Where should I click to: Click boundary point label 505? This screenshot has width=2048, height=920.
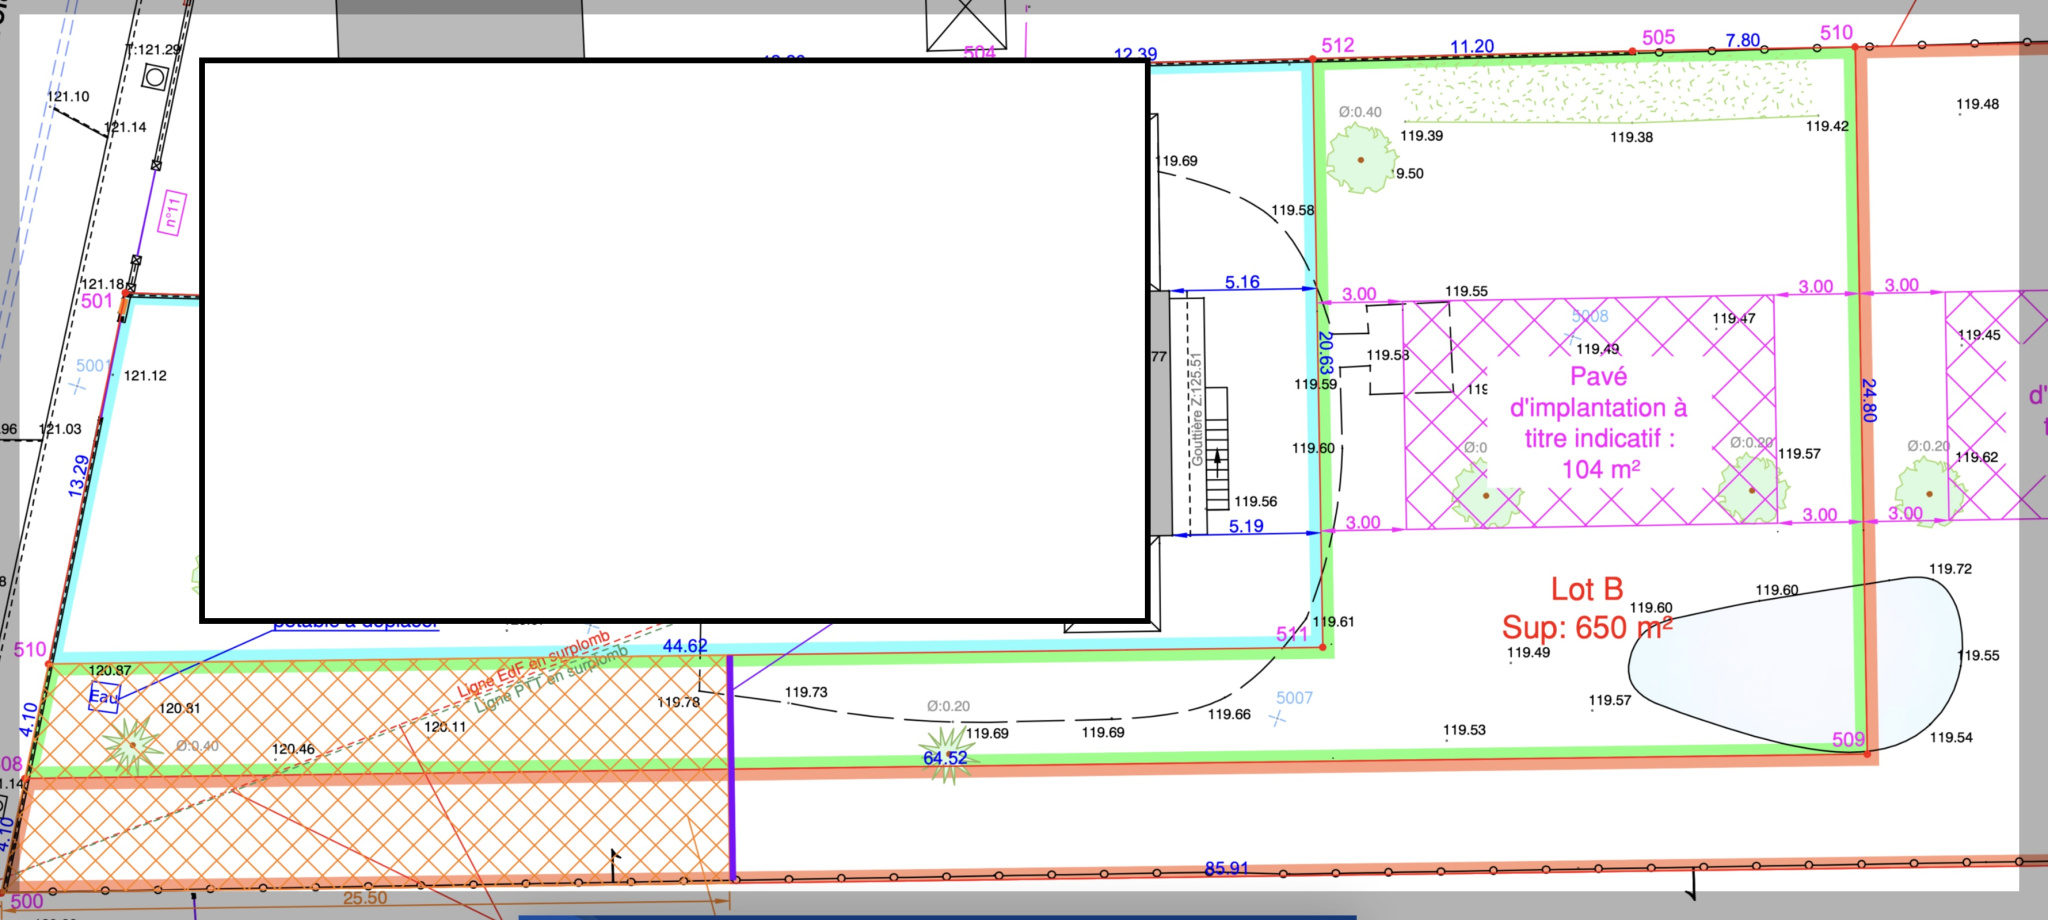click(x=1658, y=38)
